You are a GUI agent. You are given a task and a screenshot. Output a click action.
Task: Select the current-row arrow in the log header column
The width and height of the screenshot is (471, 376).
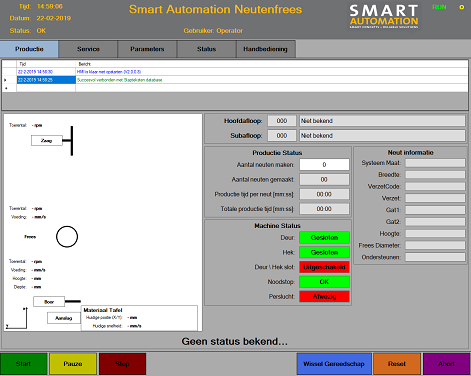5,80
